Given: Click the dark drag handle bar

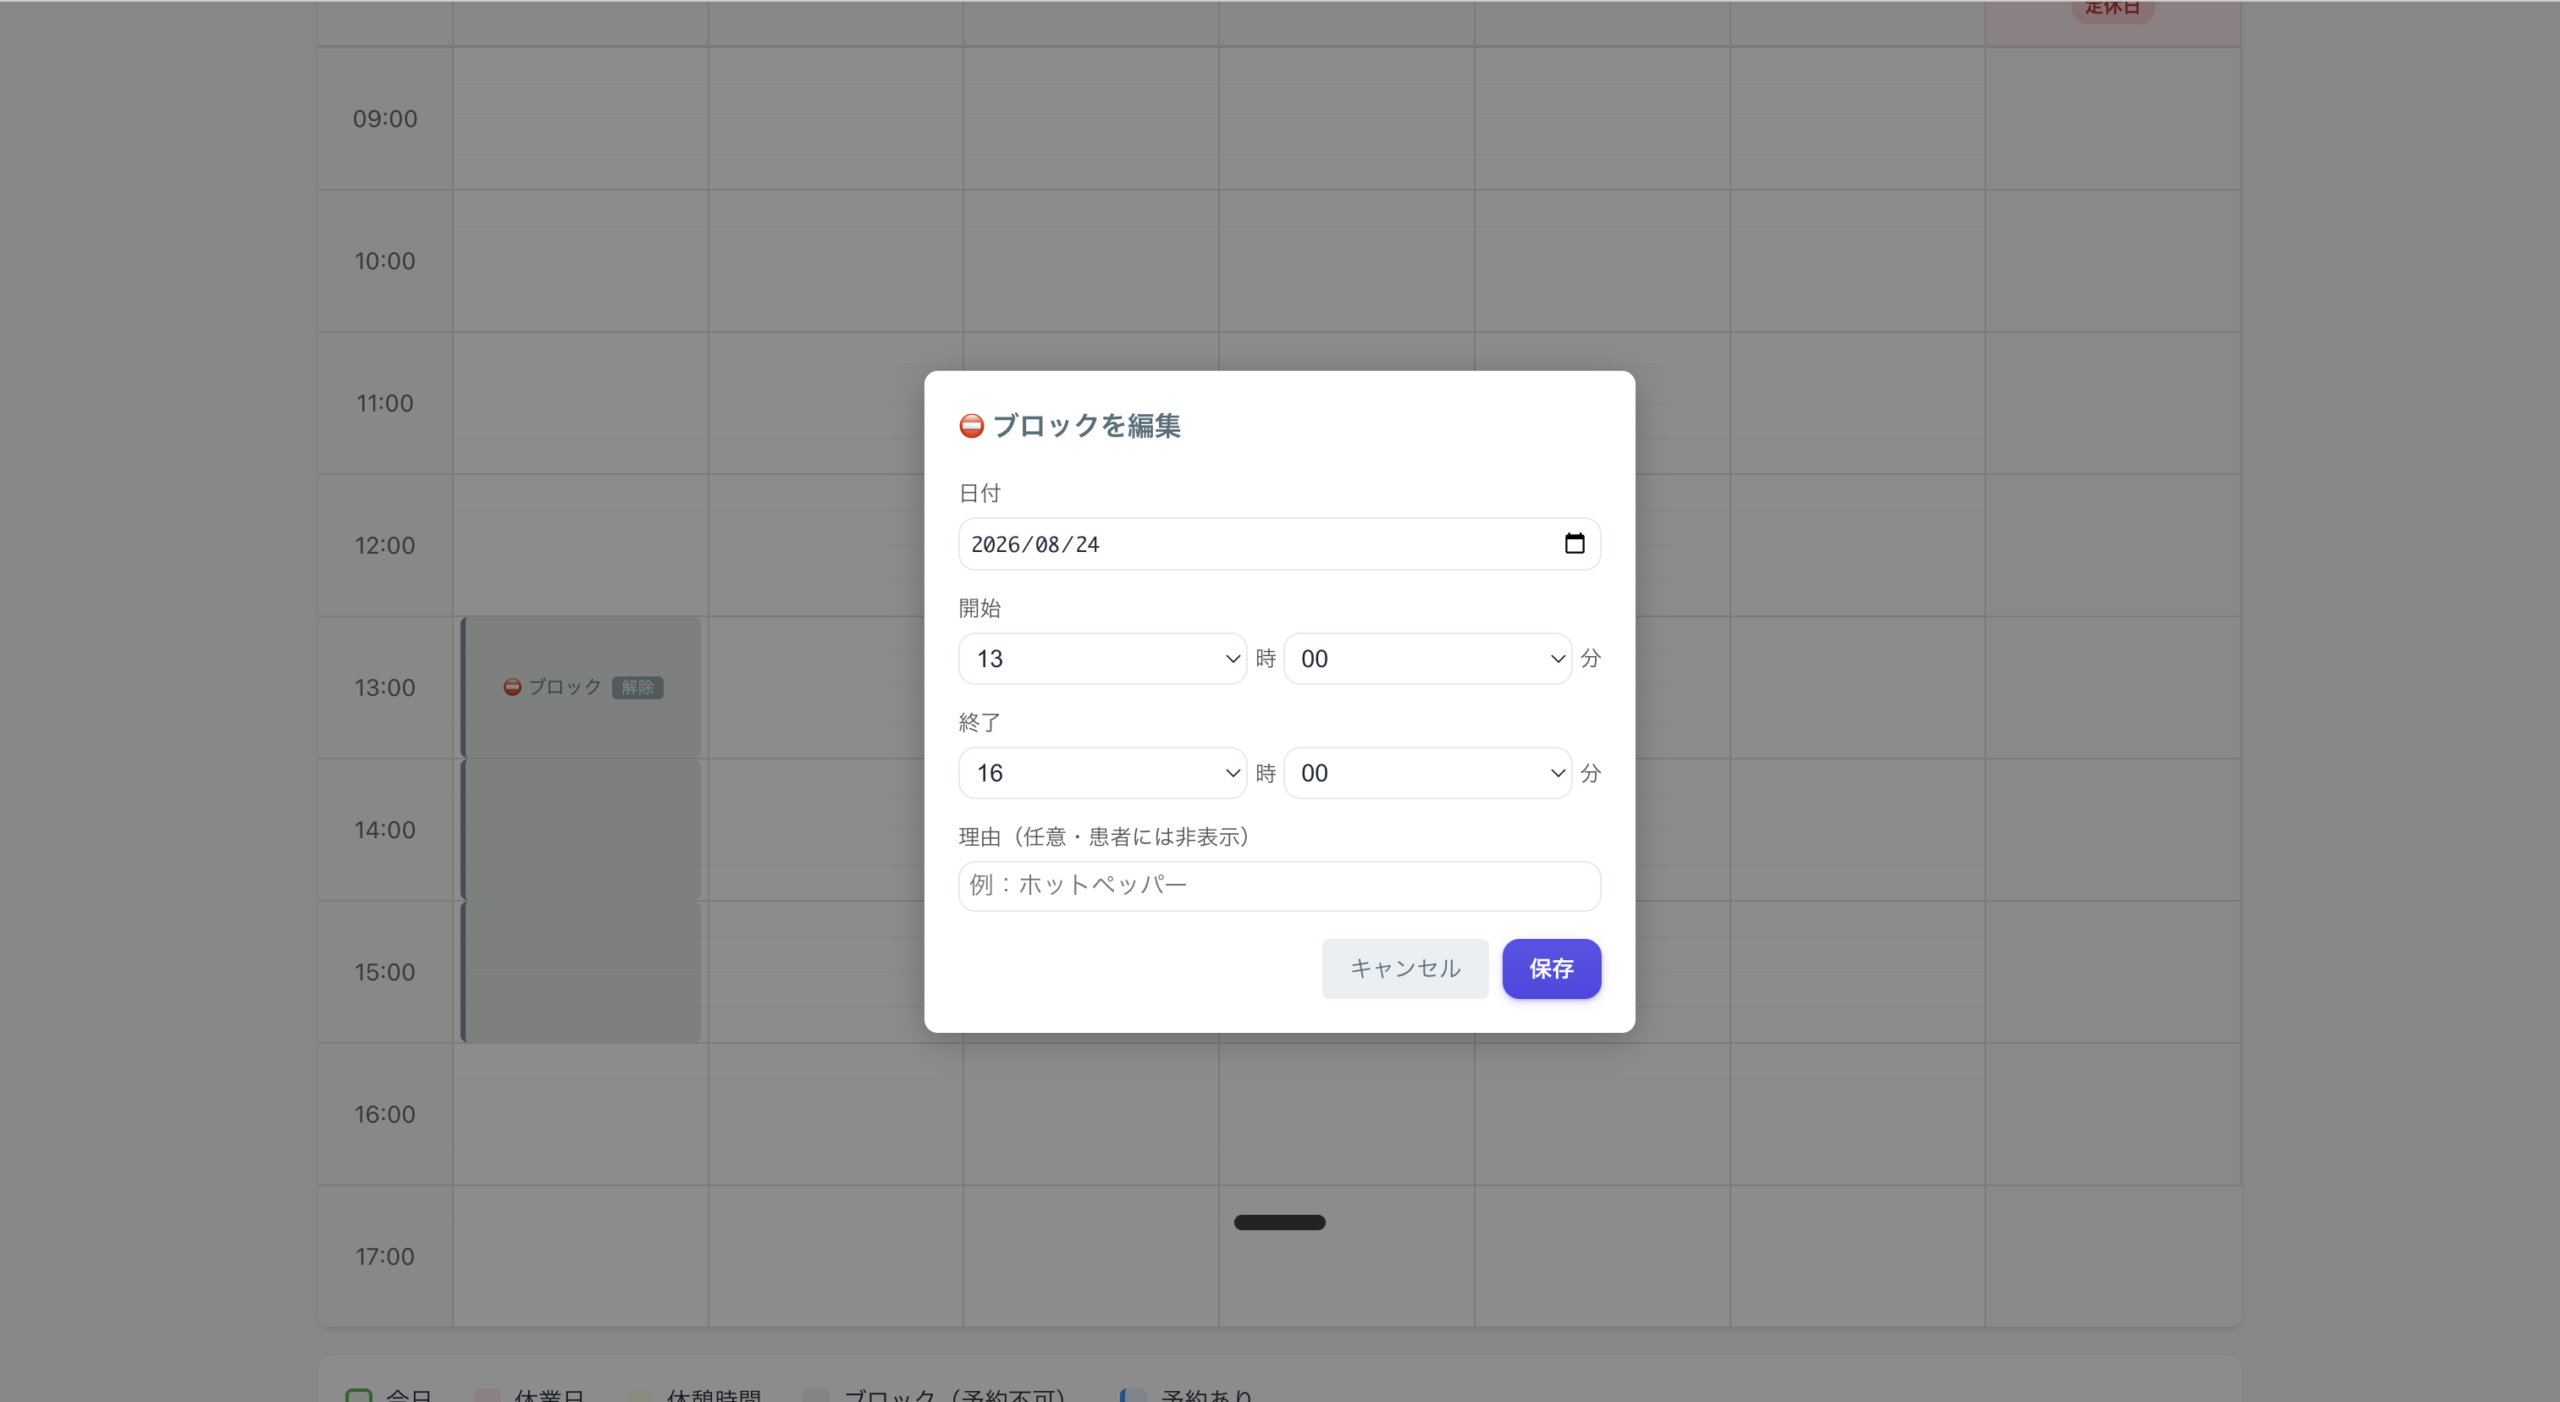Looking at the screenshot, I should [x=1279, y=1222].
